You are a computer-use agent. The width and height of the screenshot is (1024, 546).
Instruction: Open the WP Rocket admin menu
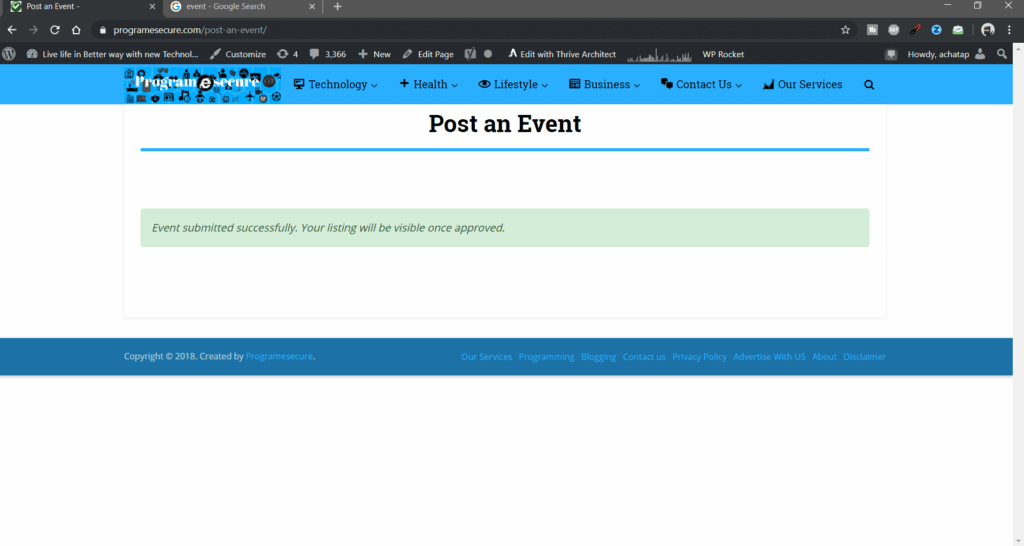pos(723,54)
